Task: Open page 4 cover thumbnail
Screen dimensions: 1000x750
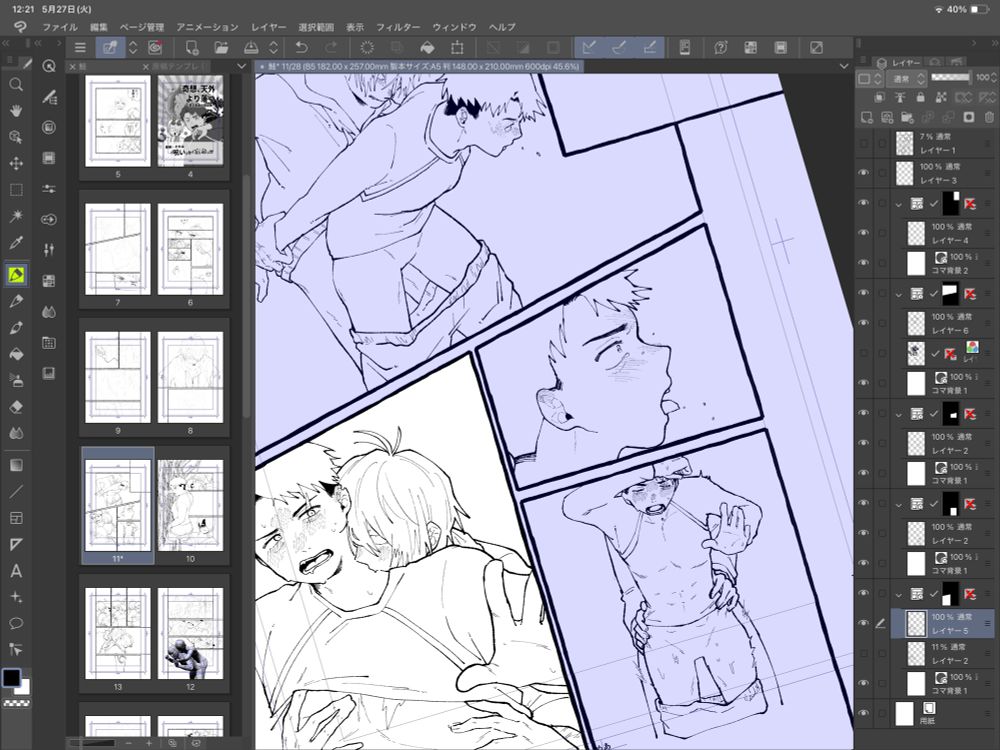Action: click(x=190, y=121)
